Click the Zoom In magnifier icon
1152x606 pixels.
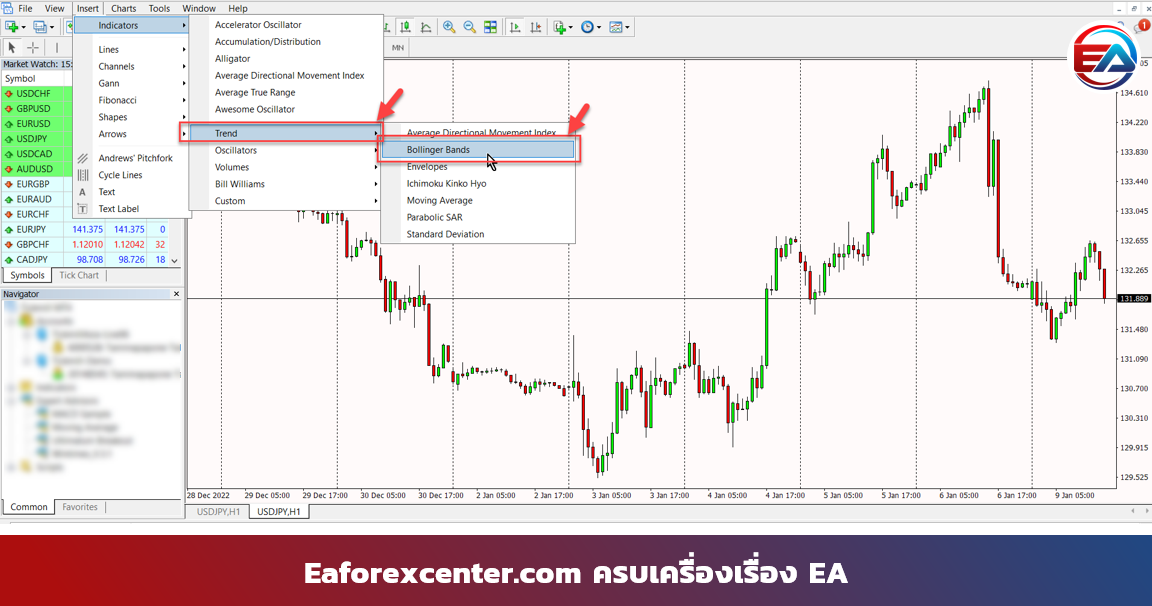click(x=449, y=27)
